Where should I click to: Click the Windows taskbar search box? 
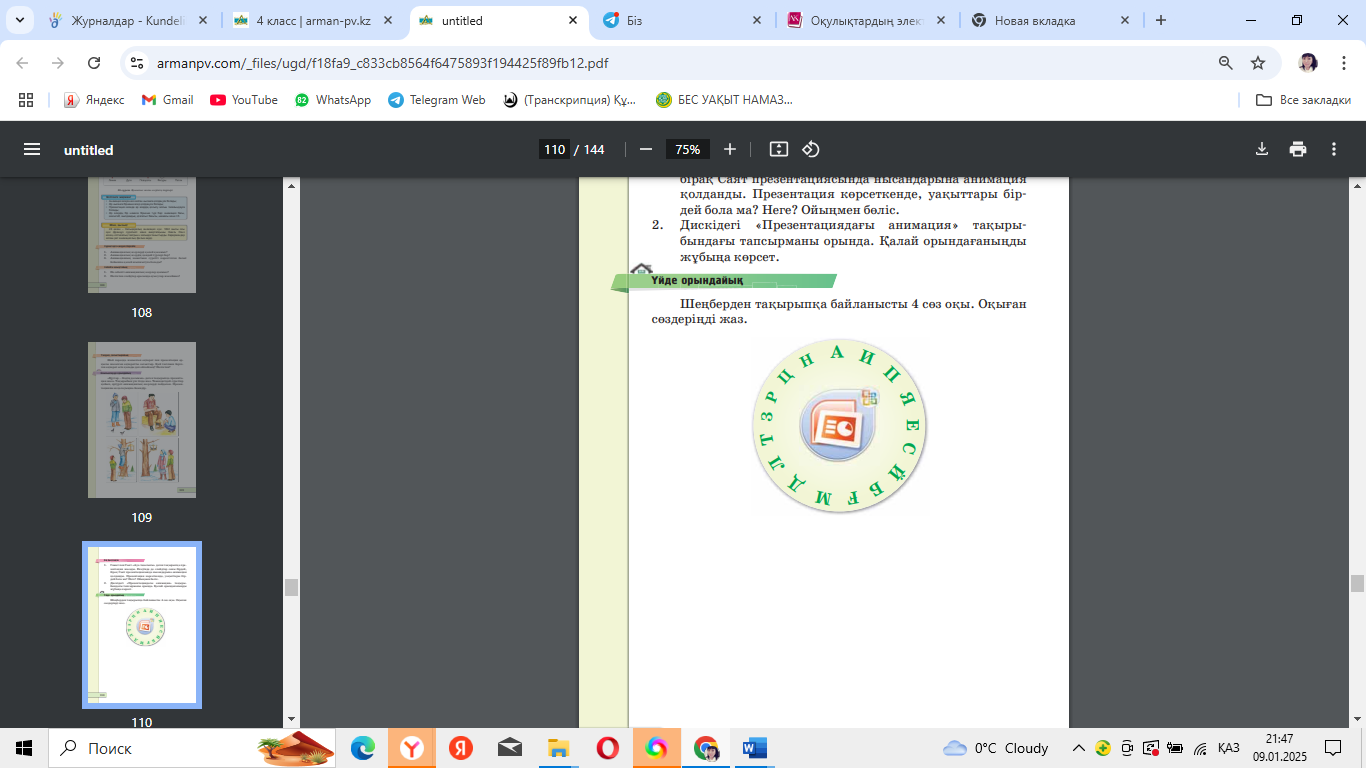pos(194,748)
